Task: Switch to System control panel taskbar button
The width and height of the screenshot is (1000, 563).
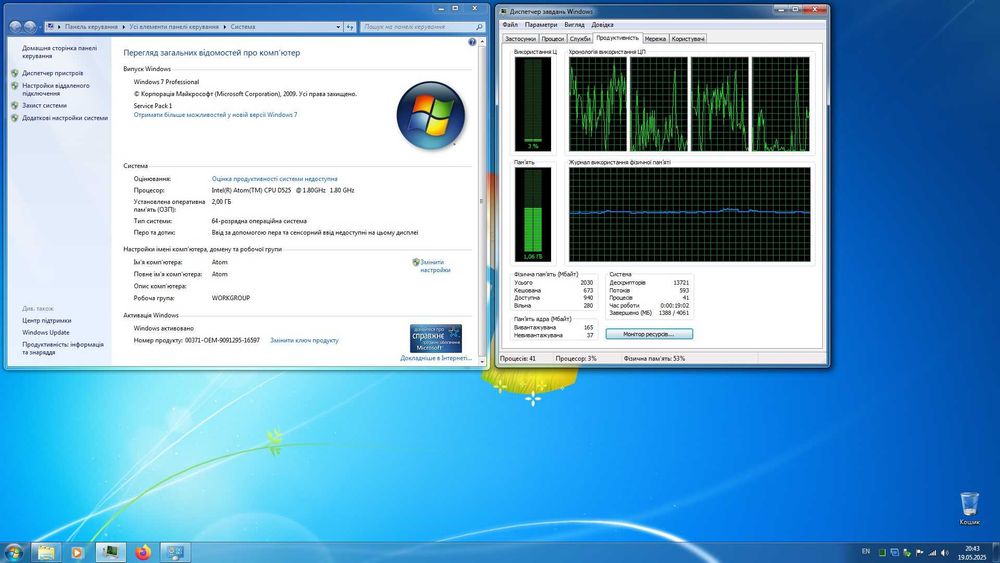Action: click(x=175, y=552)
